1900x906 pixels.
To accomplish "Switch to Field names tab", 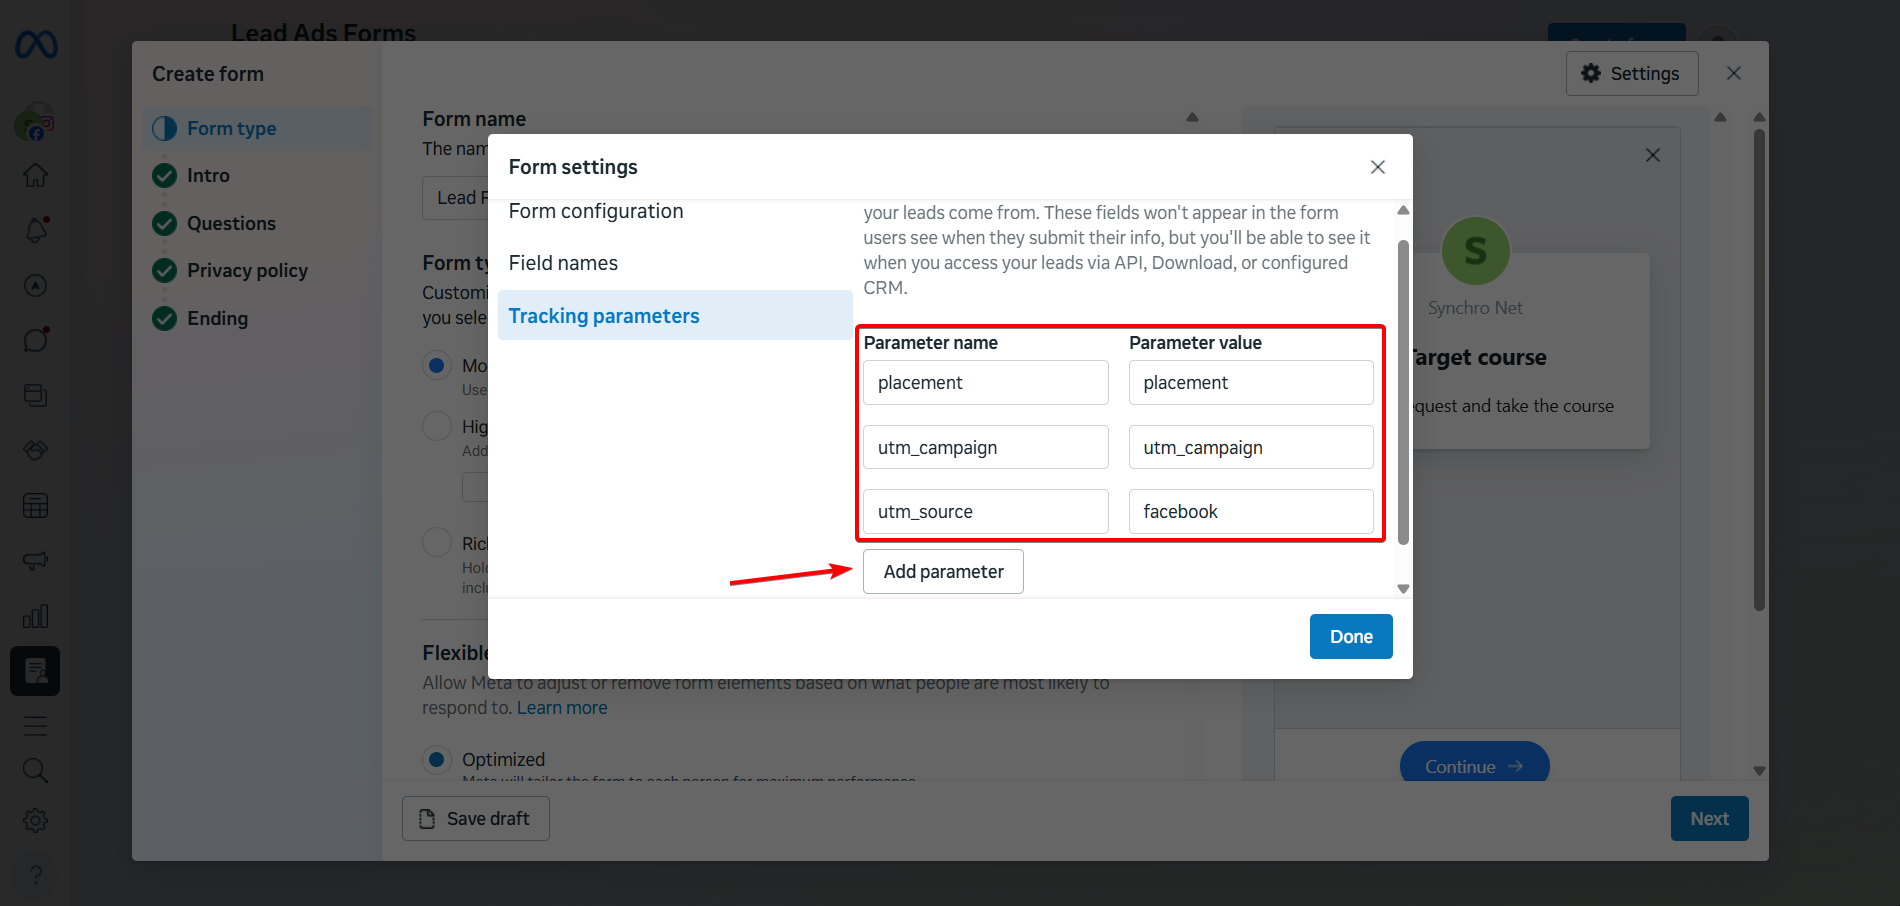I will 563,263.
